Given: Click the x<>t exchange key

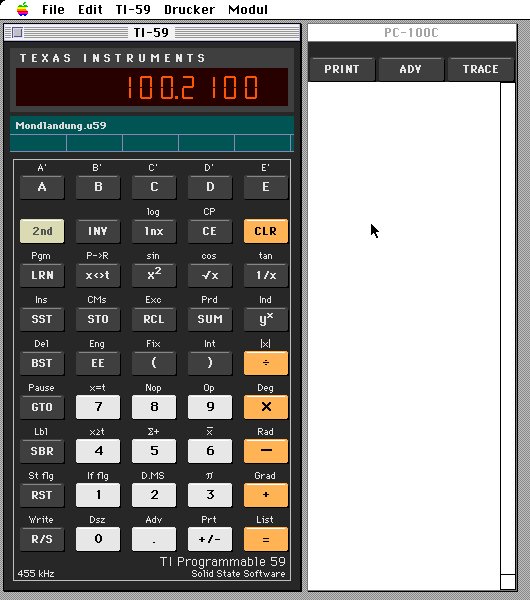Looking at the screenshot, I should [x=98, y=275].
